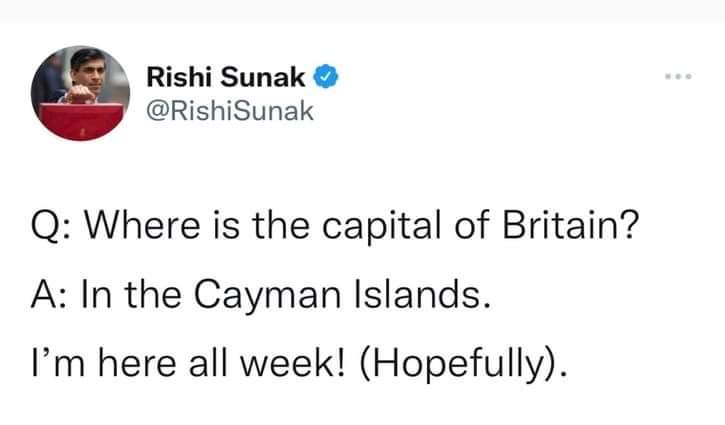Click the word "Islands." in the tweet

coord(422,295)
